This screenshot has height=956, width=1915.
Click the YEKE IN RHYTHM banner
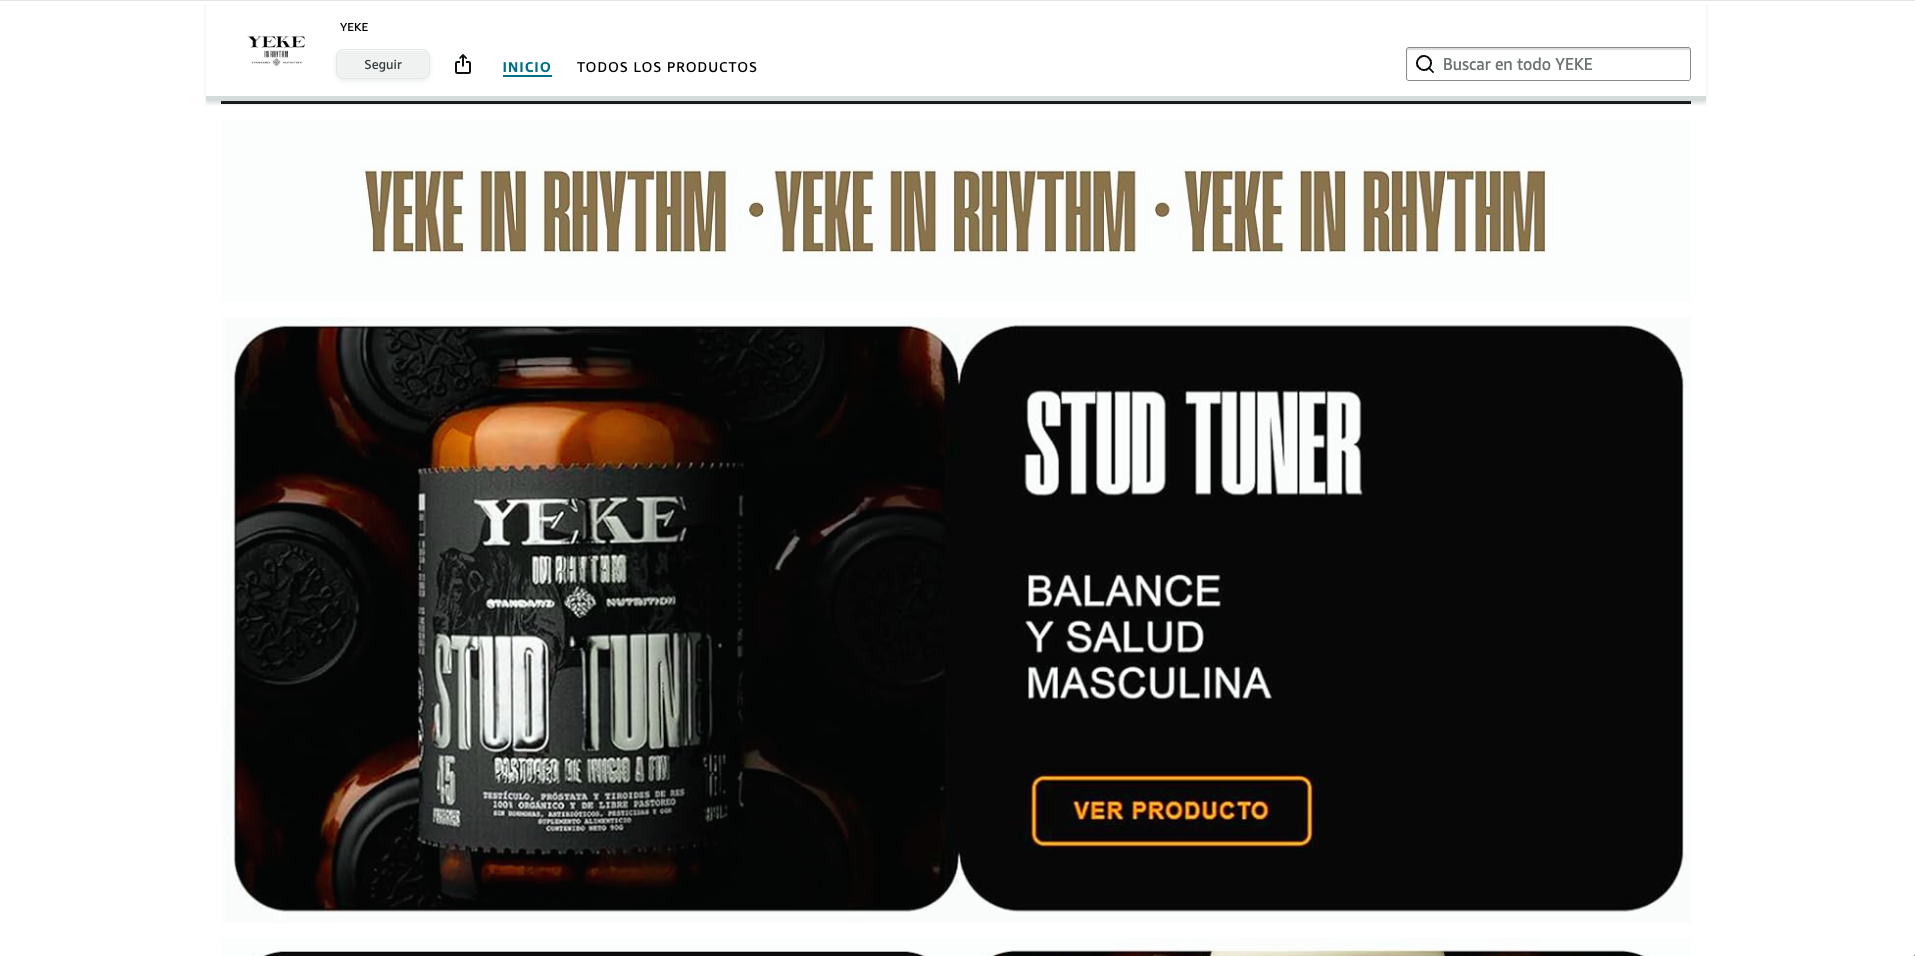[956, 211]
